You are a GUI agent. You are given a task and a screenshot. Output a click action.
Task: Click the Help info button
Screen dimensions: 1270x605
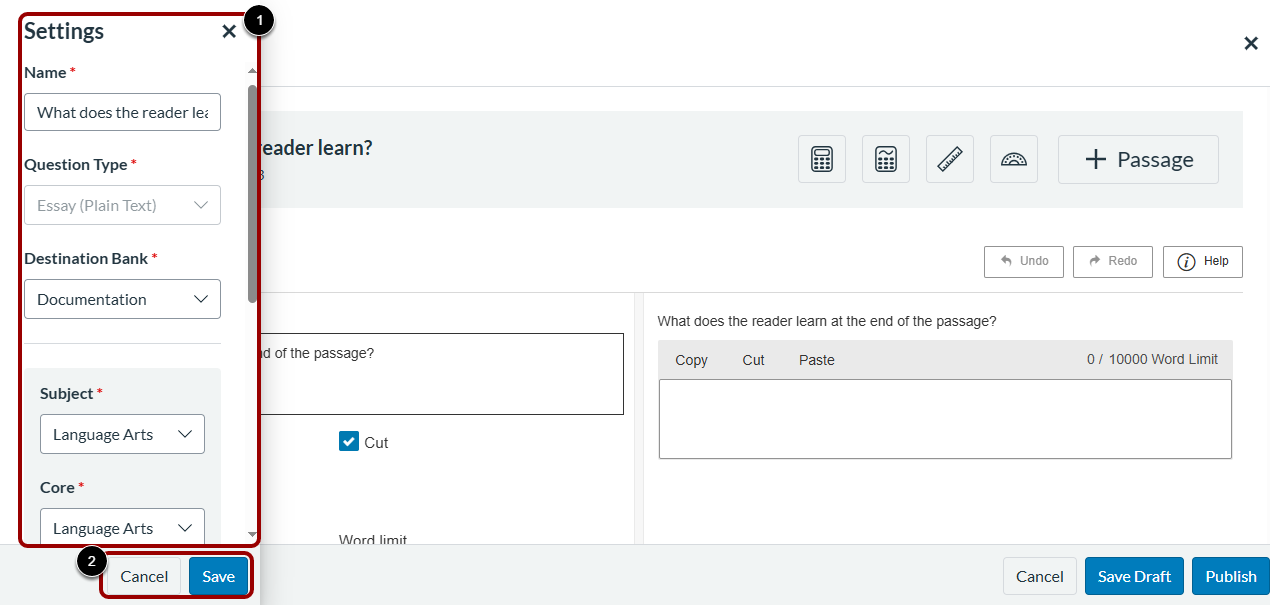pyautogui.click(x=1203, y=261)
